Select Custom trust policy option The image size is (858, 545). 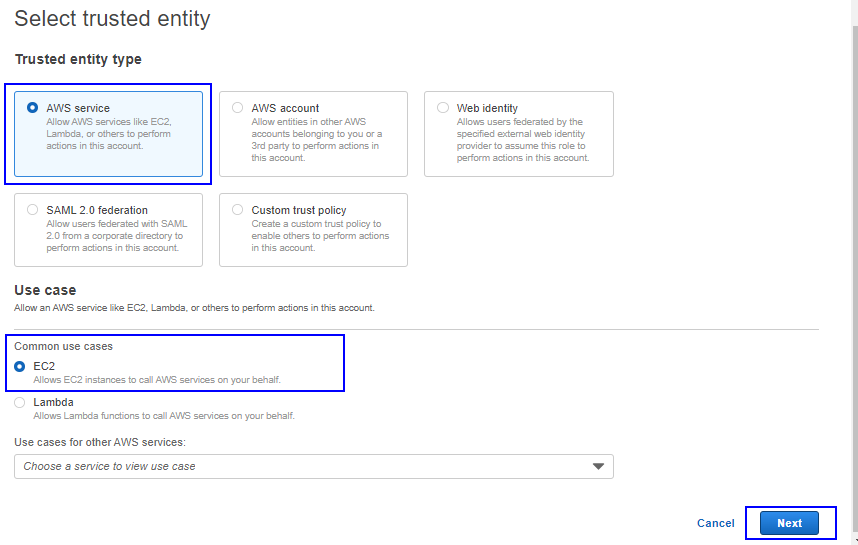(x=237, y=210)
